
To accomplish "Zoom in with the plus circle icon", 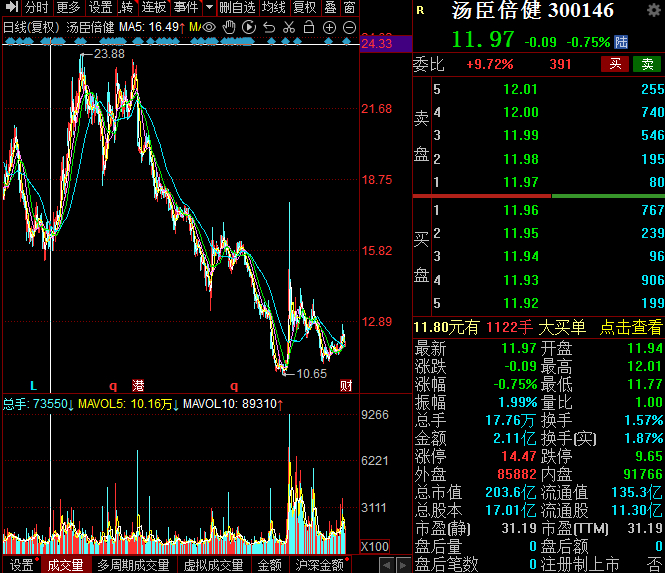I will click(x=329, y=28).
